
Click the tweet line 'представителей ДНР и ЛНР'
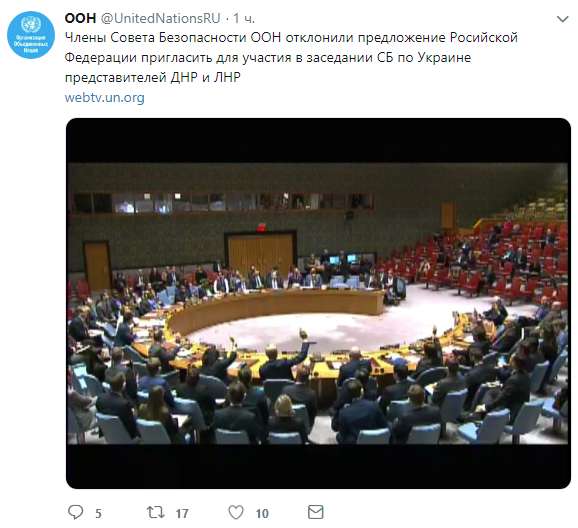click(153, 77)
